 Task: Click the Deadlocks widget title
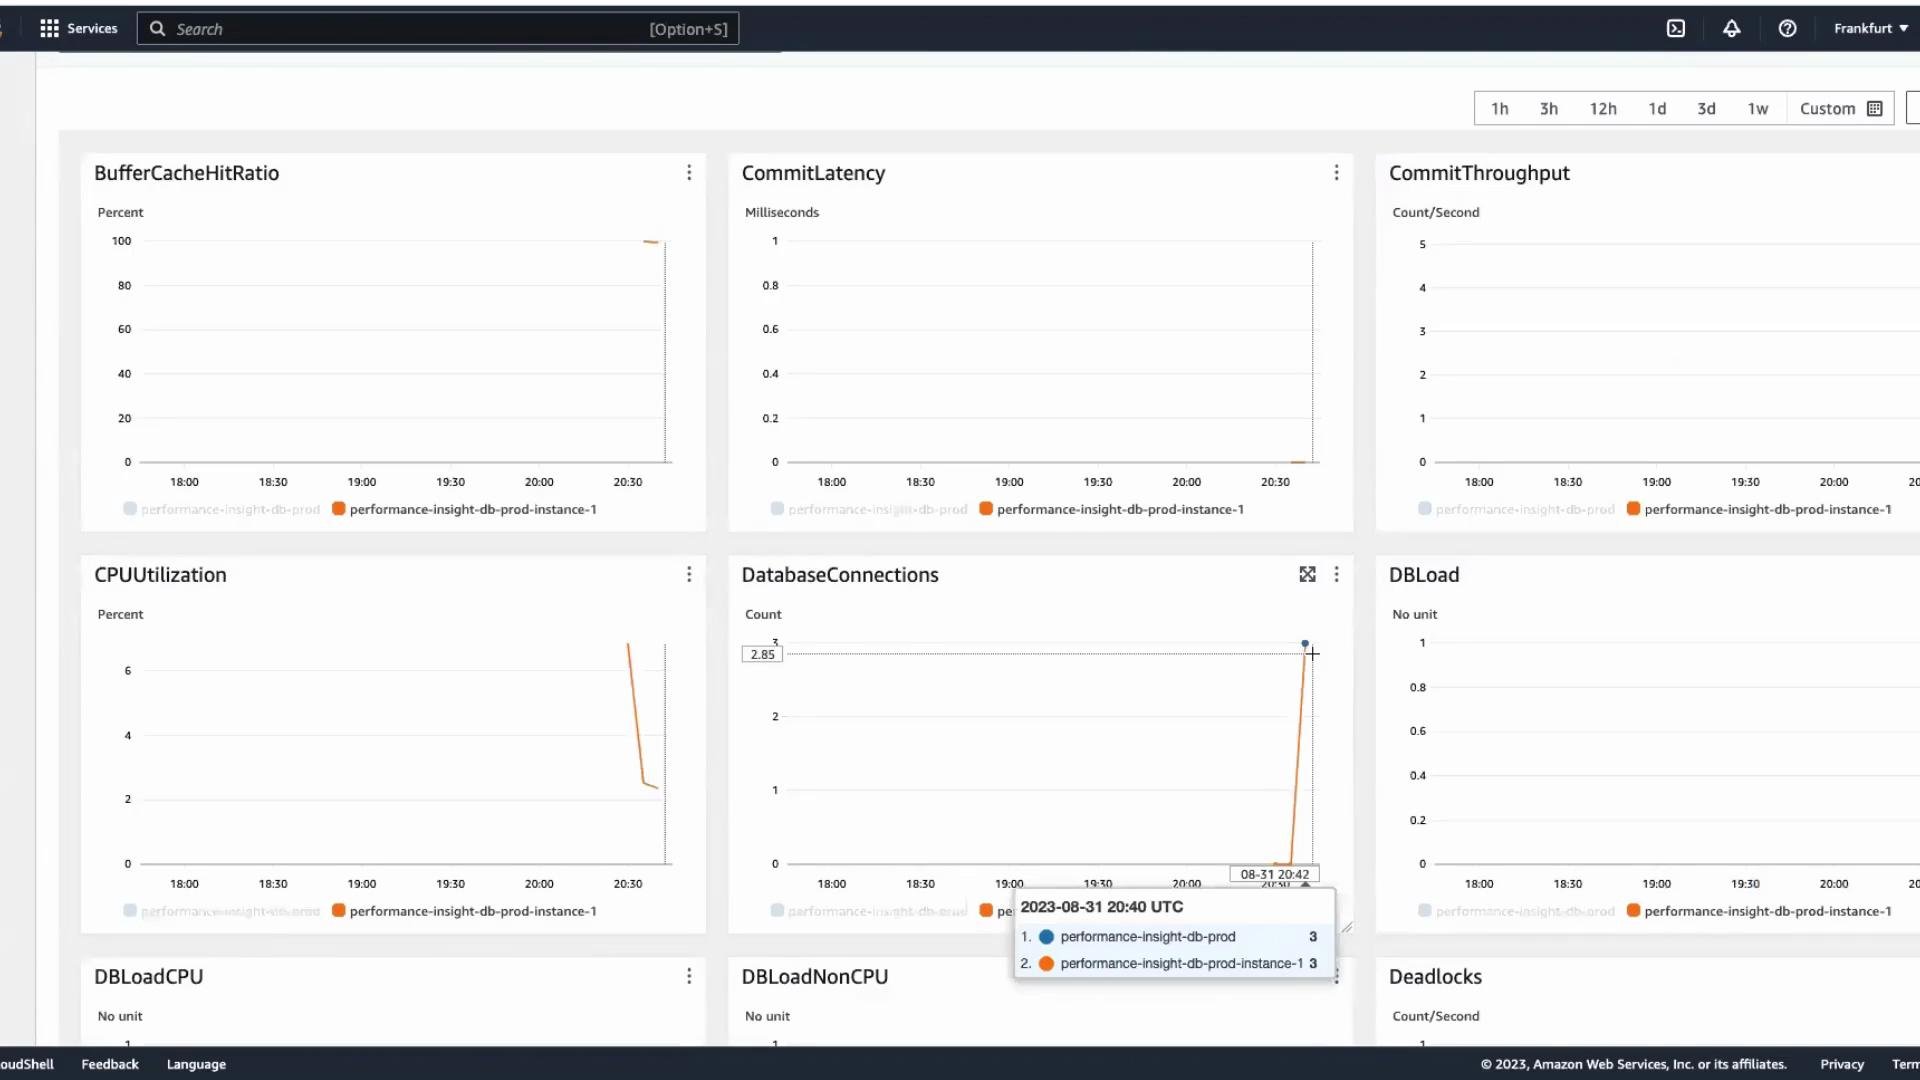tap(1435, 977)
